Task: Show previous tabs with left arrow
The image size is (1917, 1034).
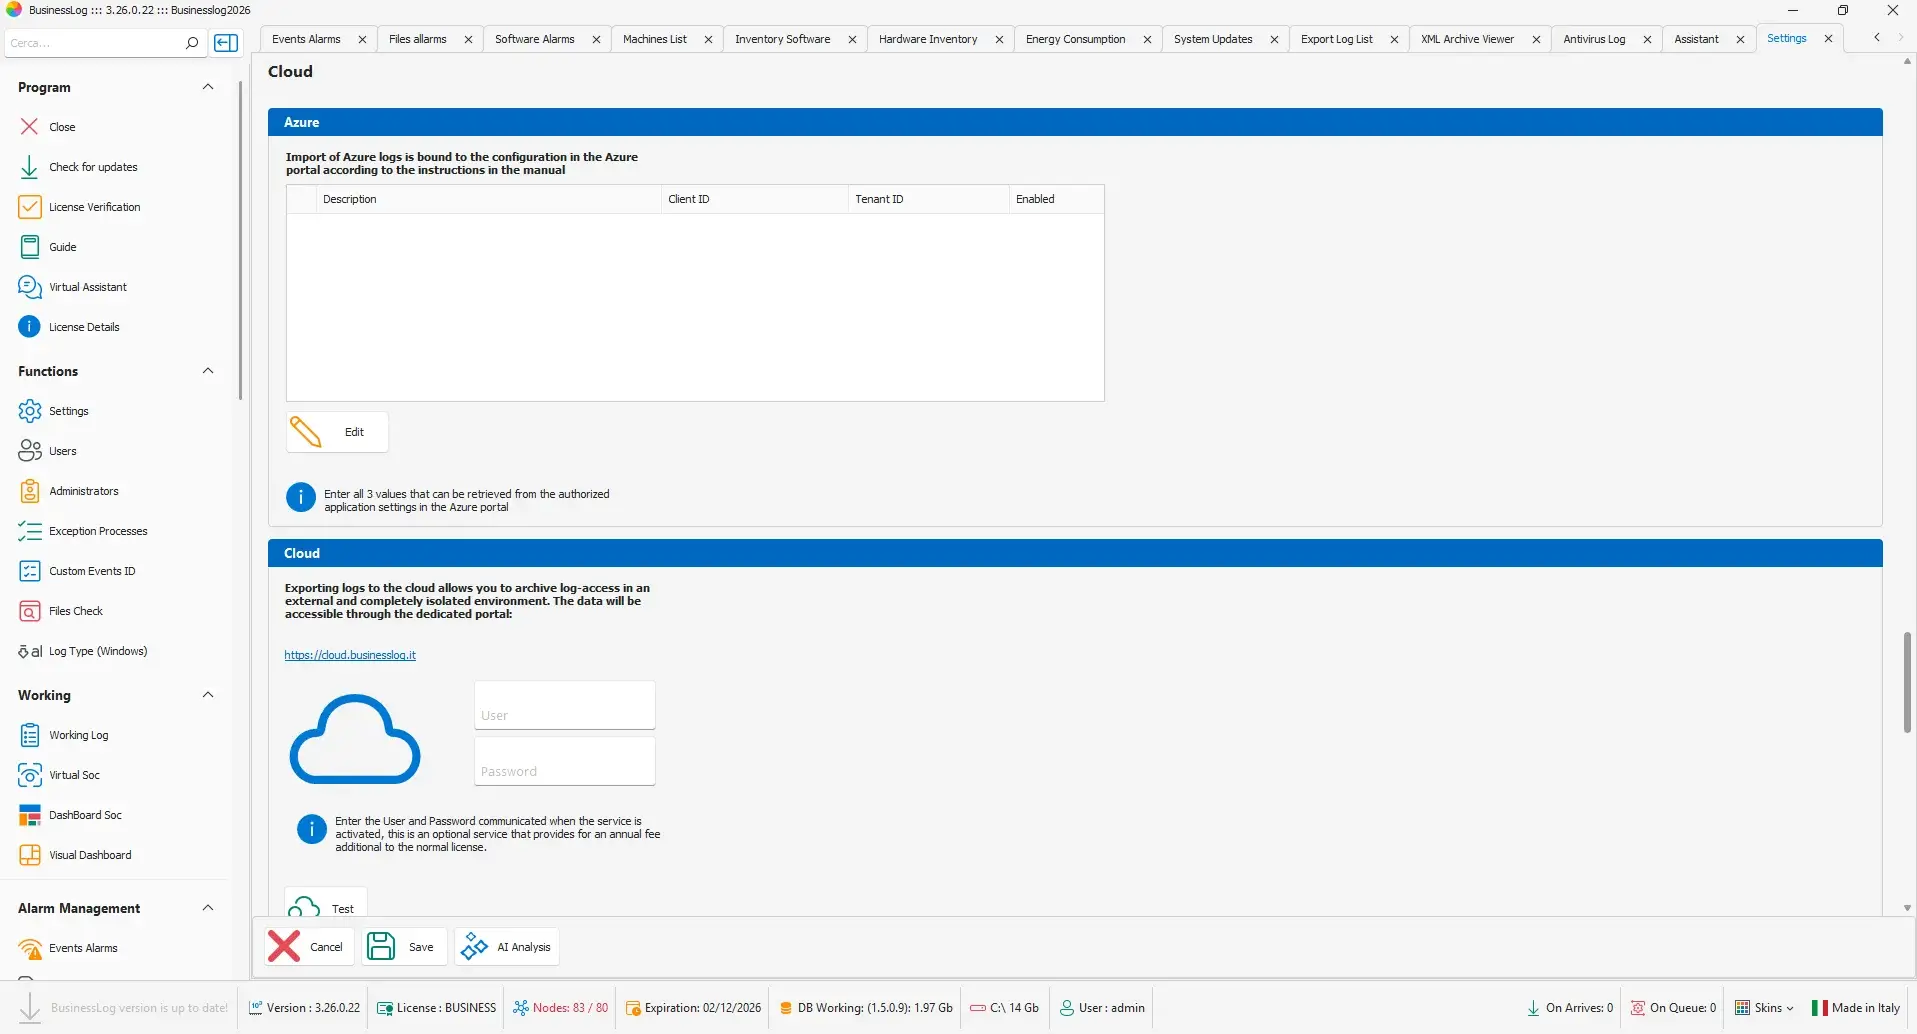Action: tap(1877, 38)
